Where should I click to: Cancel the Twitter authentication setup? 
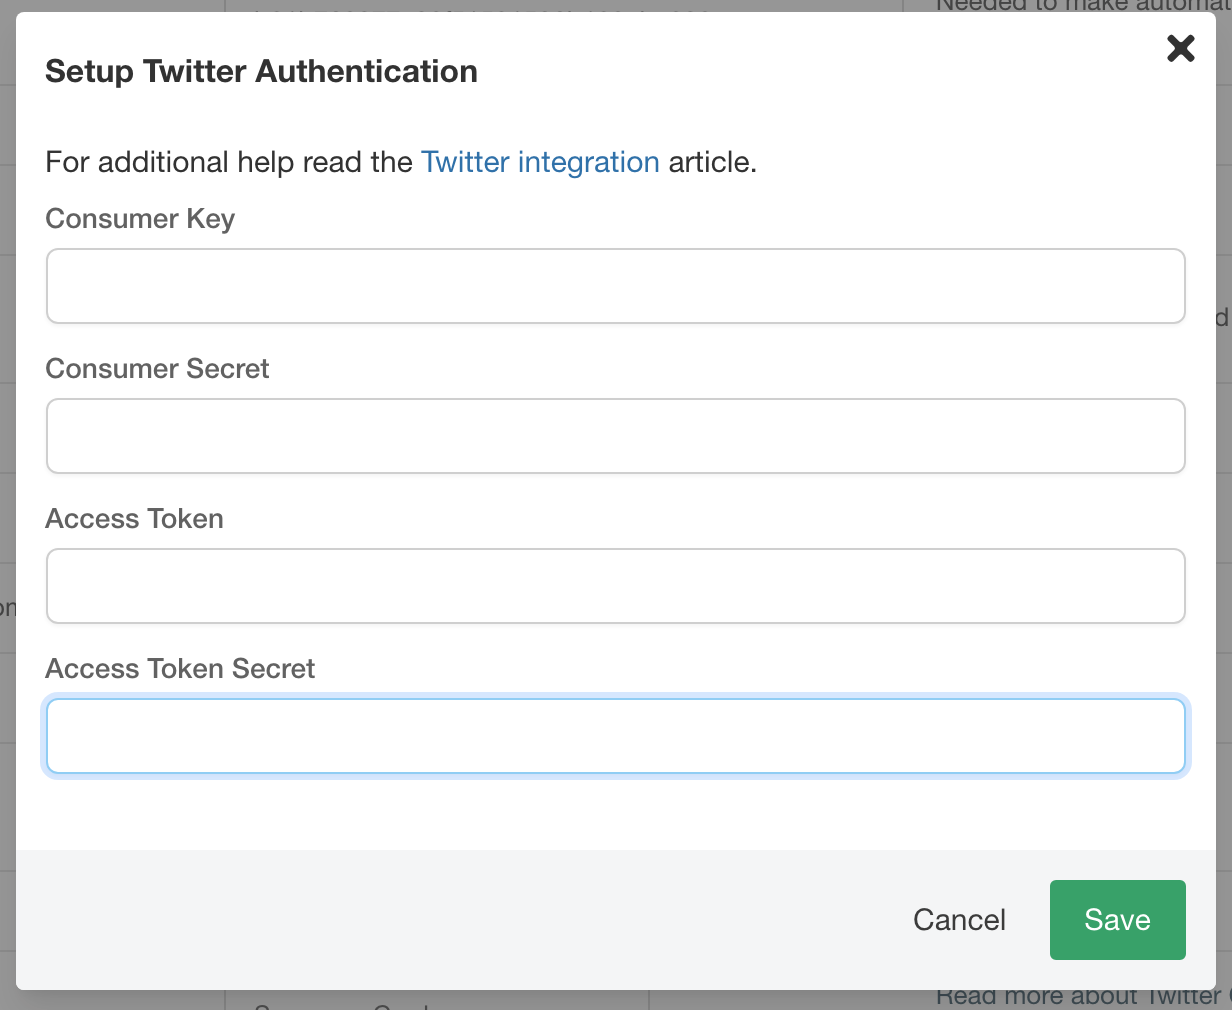(959, 920)
